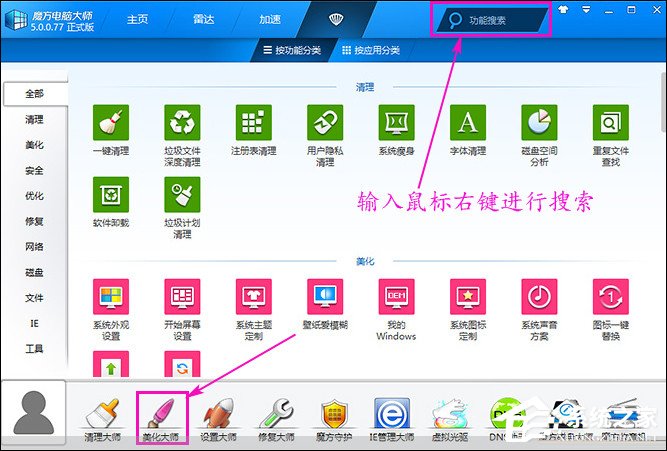Switch to the 雷达 tab
This screenshot has height=451, width=667.
tap(203, 20)
